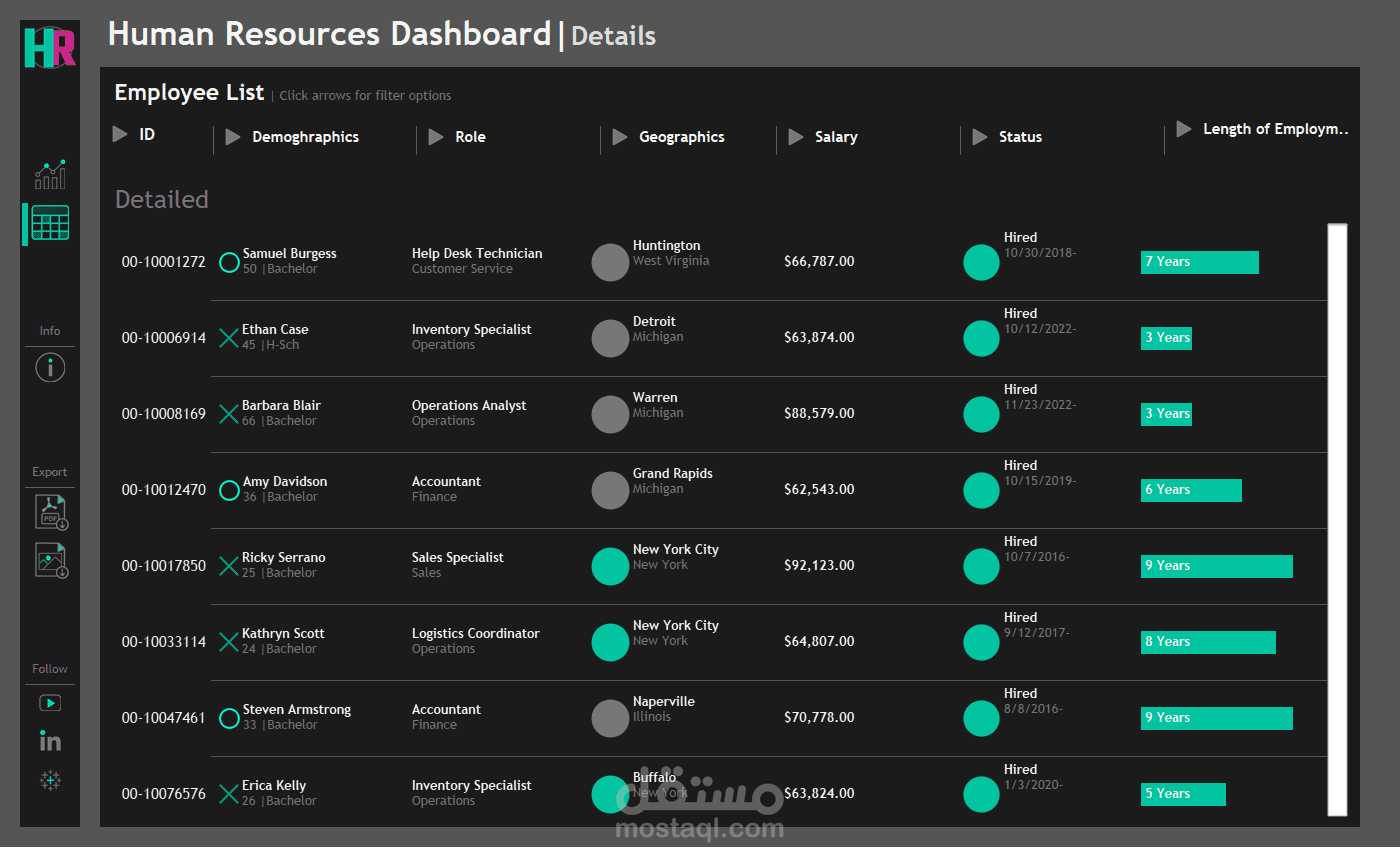Image resolution: width=1400 pixels, height=860 pixels.
Task: Click the 9 Years bar for Ricky Serrano
Action: pos(1216,566)
